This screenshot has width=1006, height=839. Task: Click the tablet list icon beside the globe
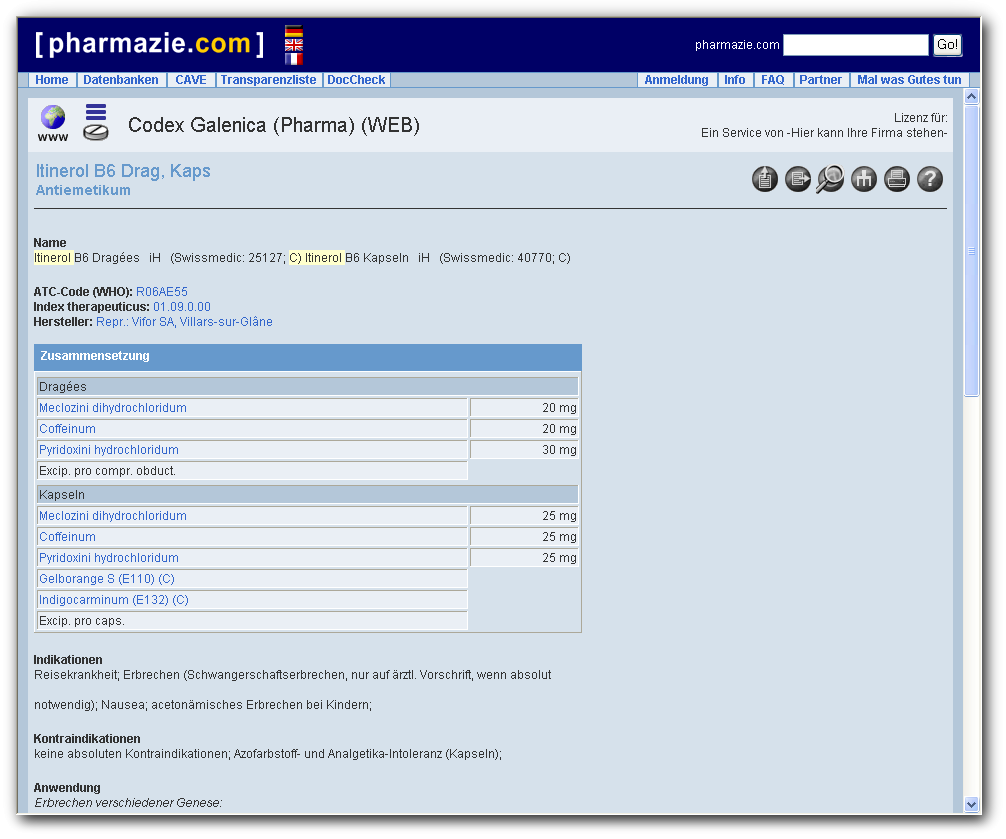coord(95,122)
